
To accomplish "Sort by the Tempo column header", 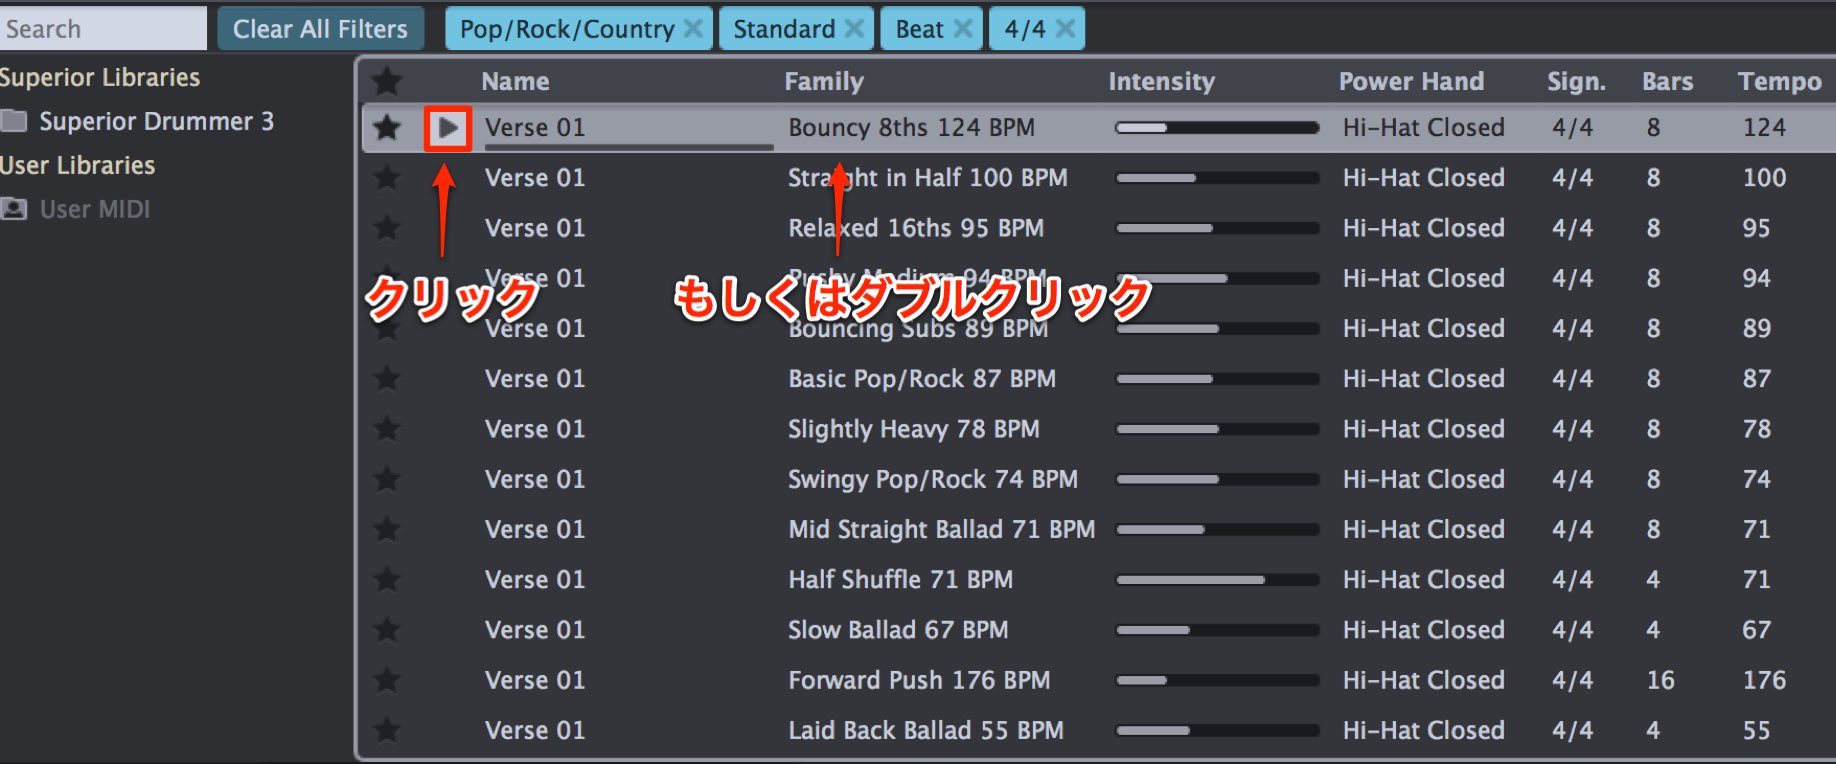I will pos(1779,81).
